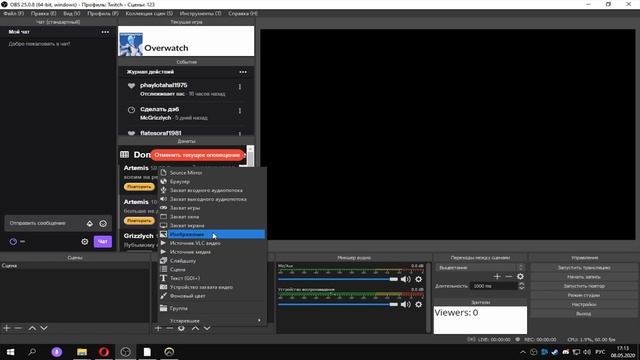Adjust the Mic/Aux volume slider
Viewport: 640px width, 360px height.
338,279
